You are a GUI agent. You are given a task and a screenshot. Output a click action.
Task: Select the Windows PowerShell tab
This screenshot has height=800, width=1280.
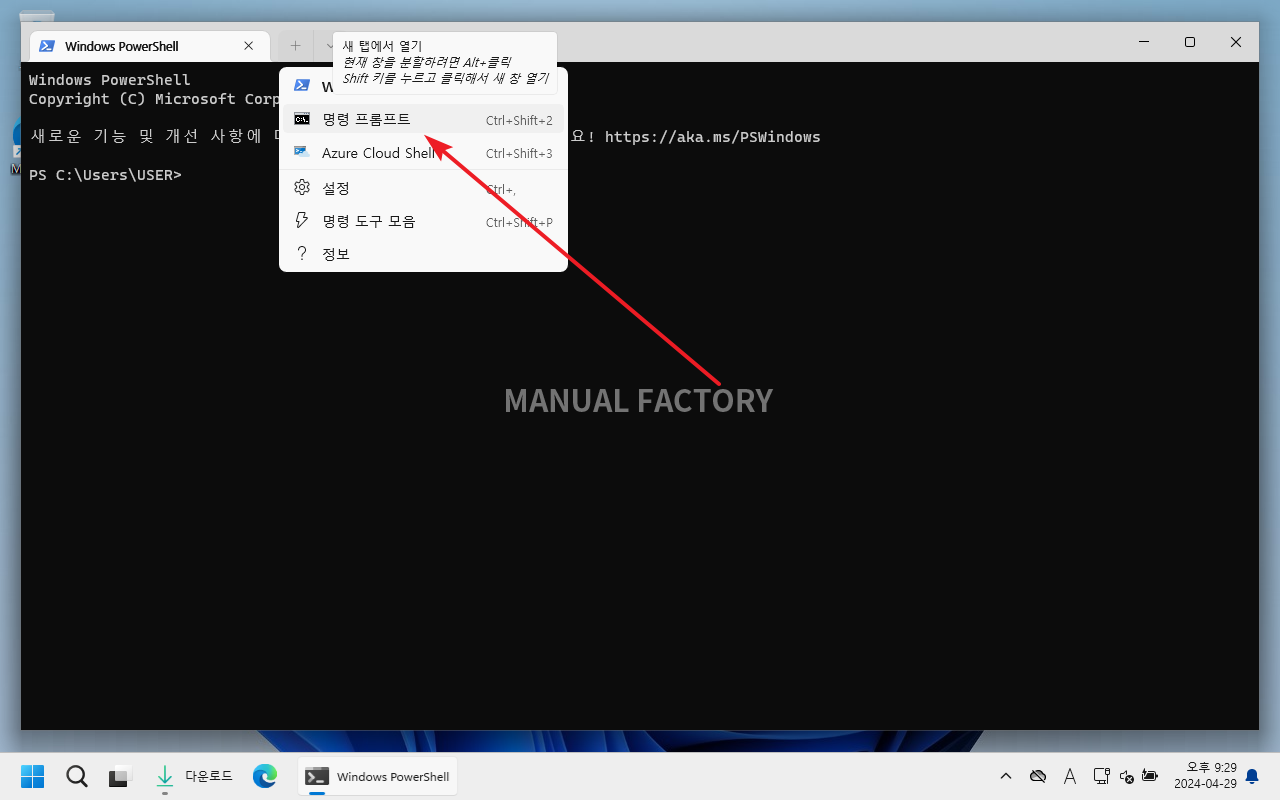150,46
